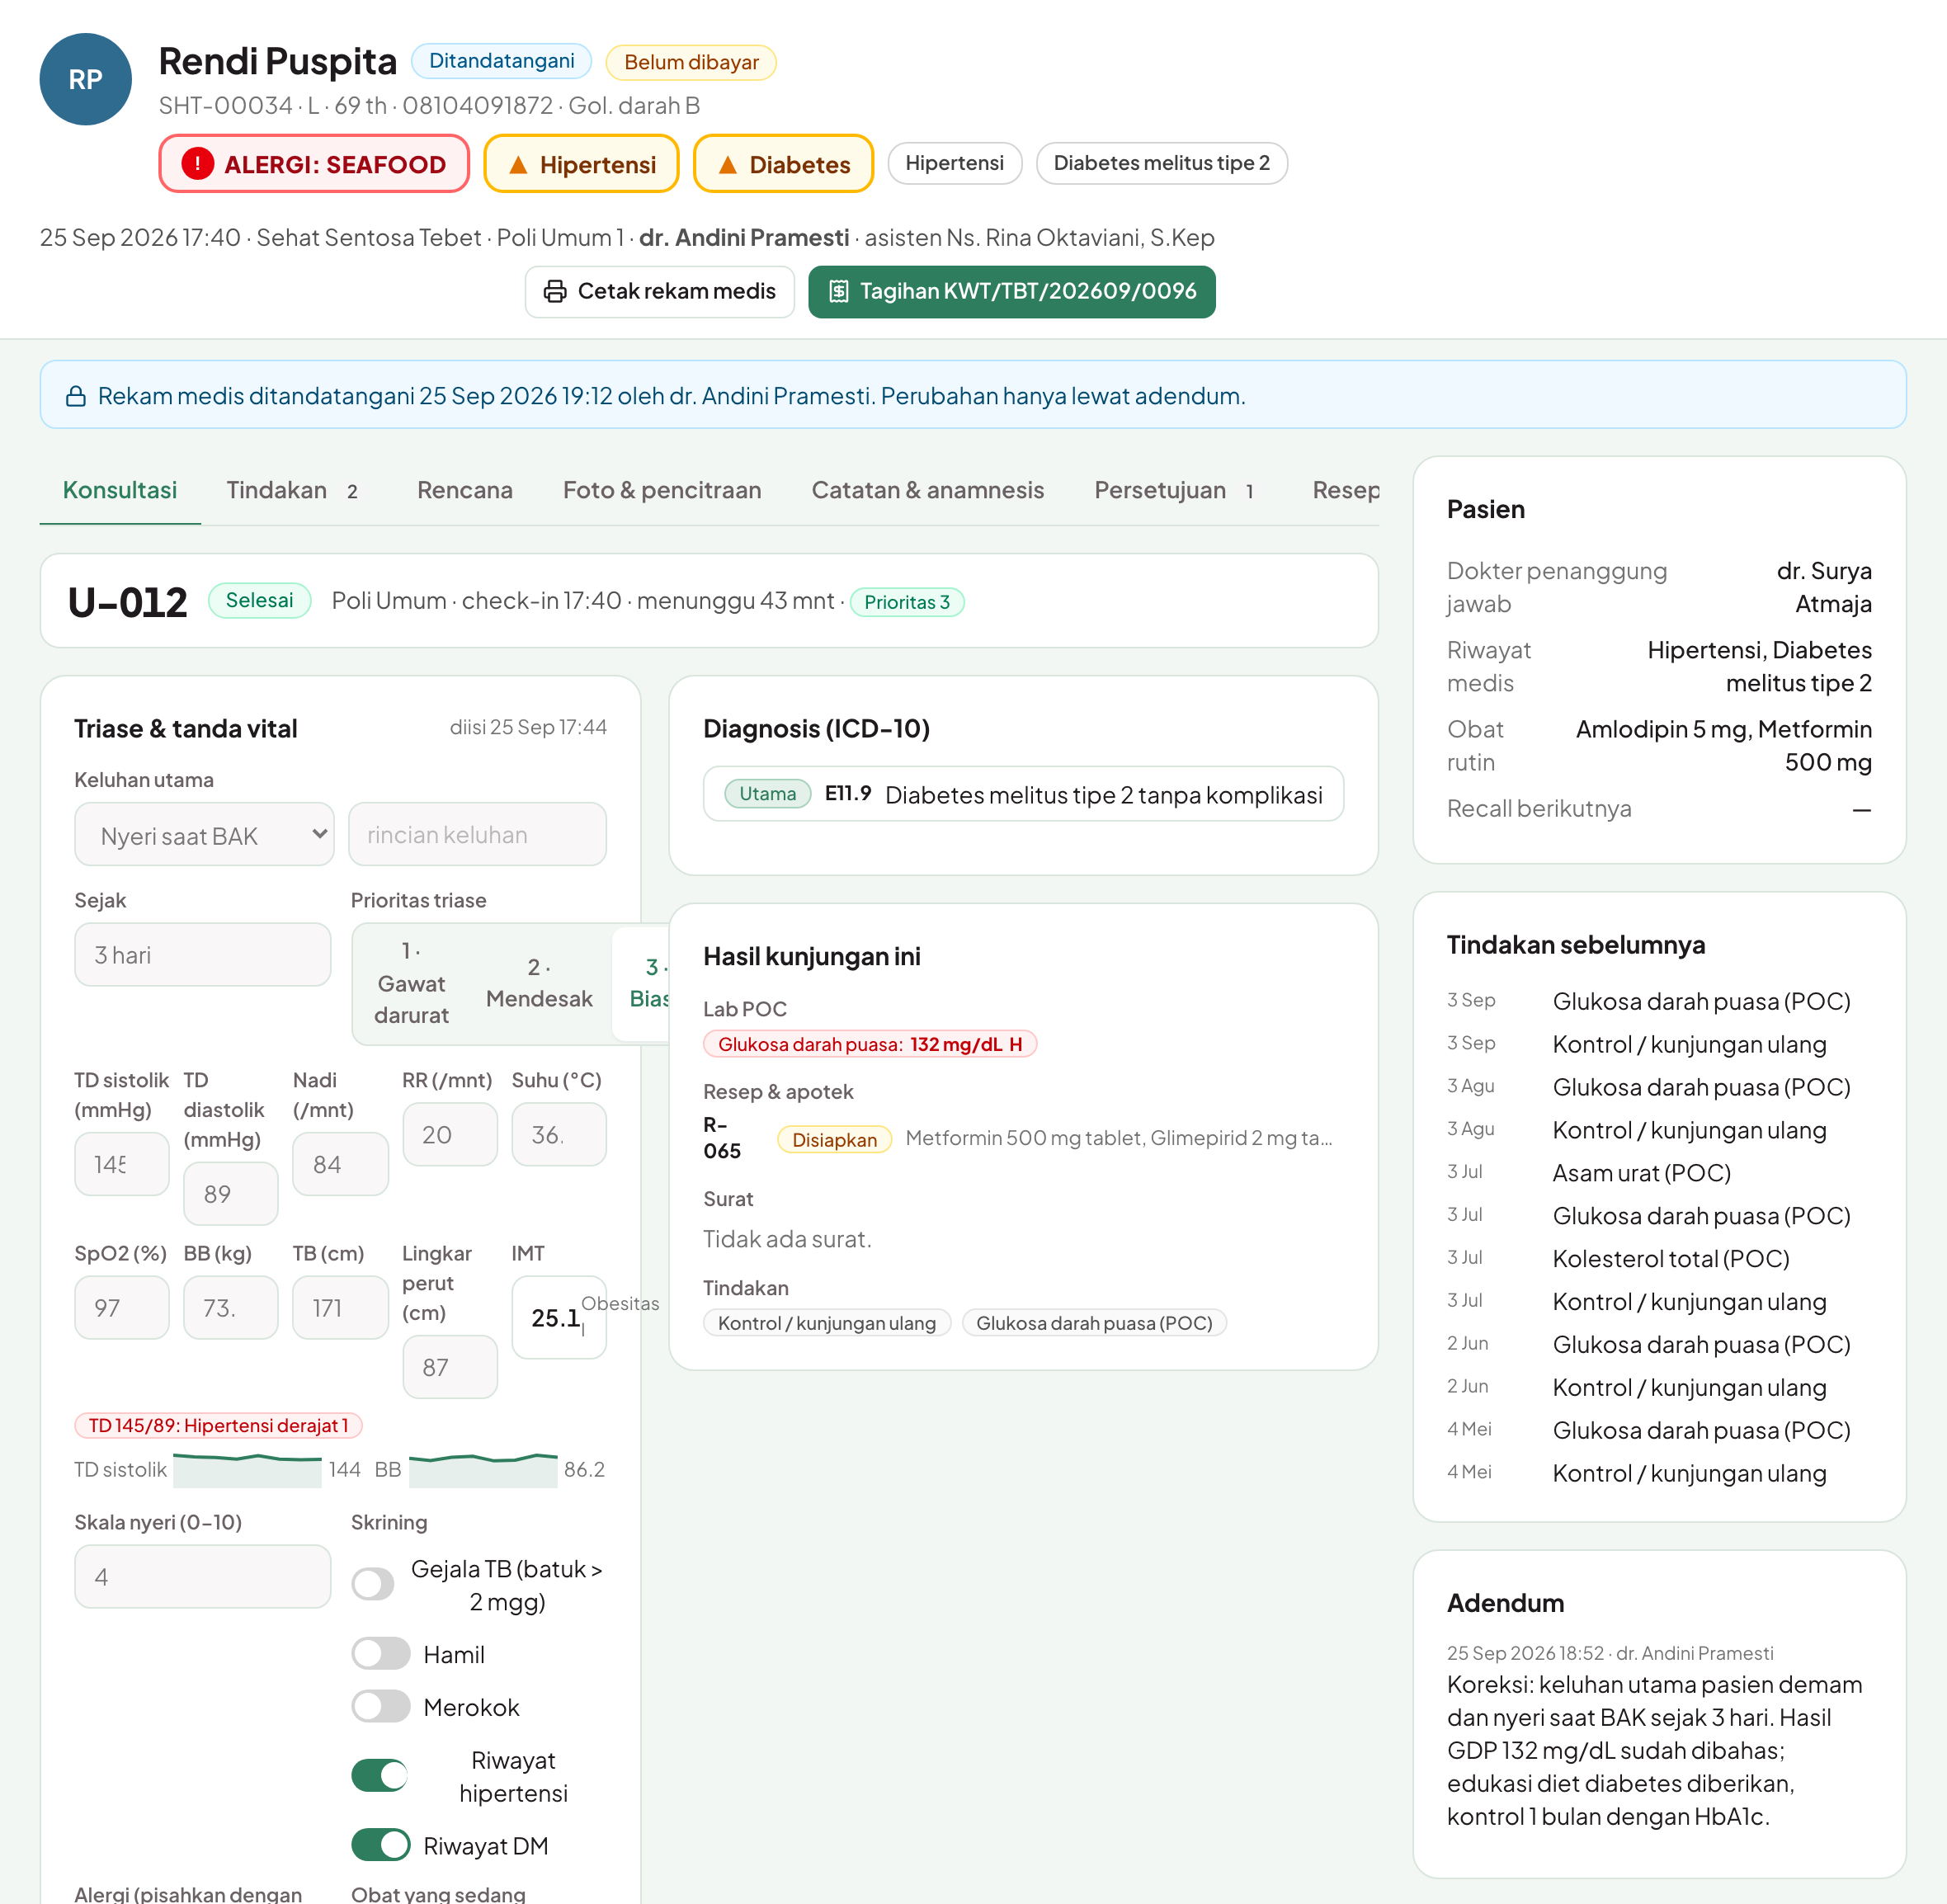Click the Cetak rekam medis button
The width and height of the screenshot is (1947, 1904).
(660, 291)
